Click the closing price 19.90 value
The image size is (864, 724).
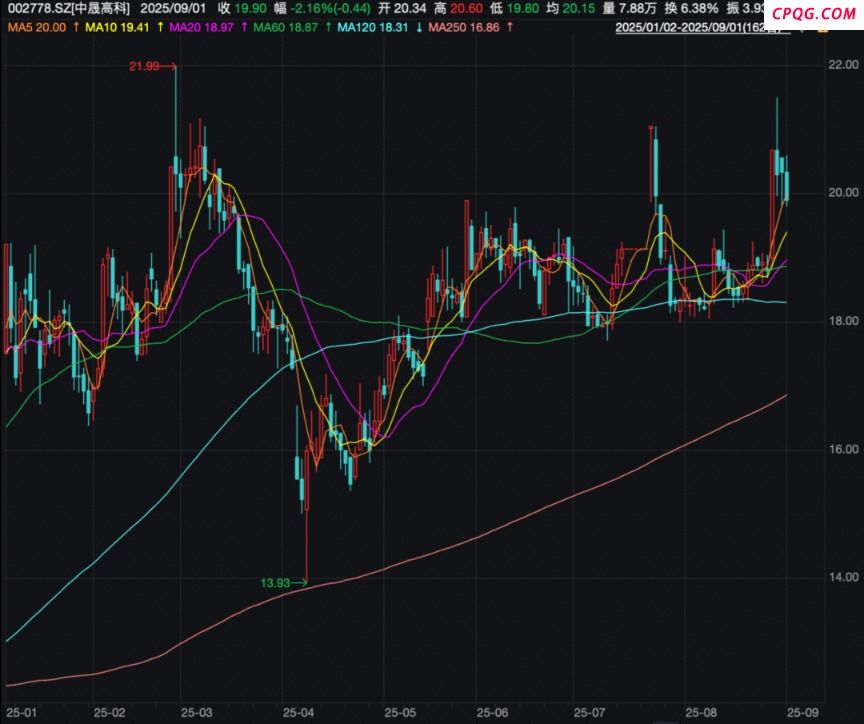tap(250, 9)
